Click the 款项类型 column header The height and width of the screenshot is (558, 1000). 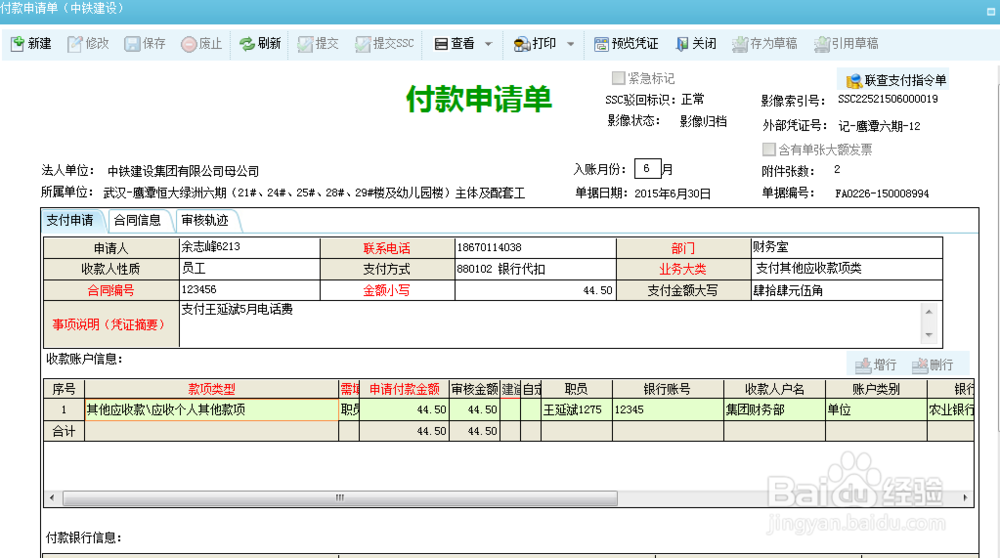click(x=211, y=389)
